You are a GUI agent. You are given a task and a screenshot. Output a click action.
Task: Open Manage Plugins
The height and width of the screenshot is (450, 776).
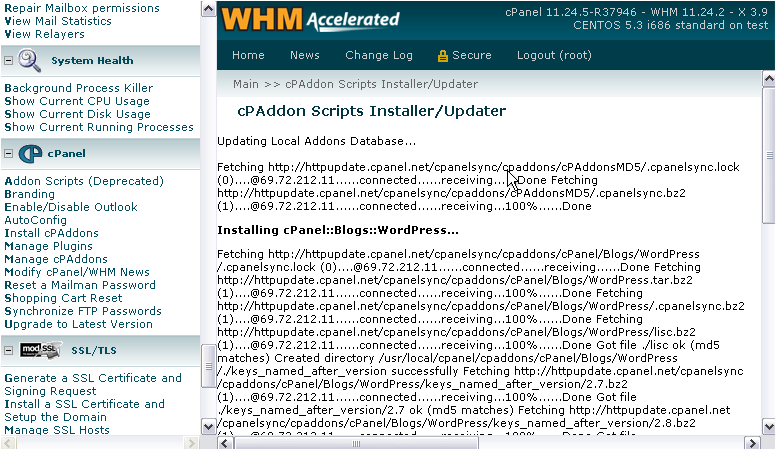tap(48, 246)
